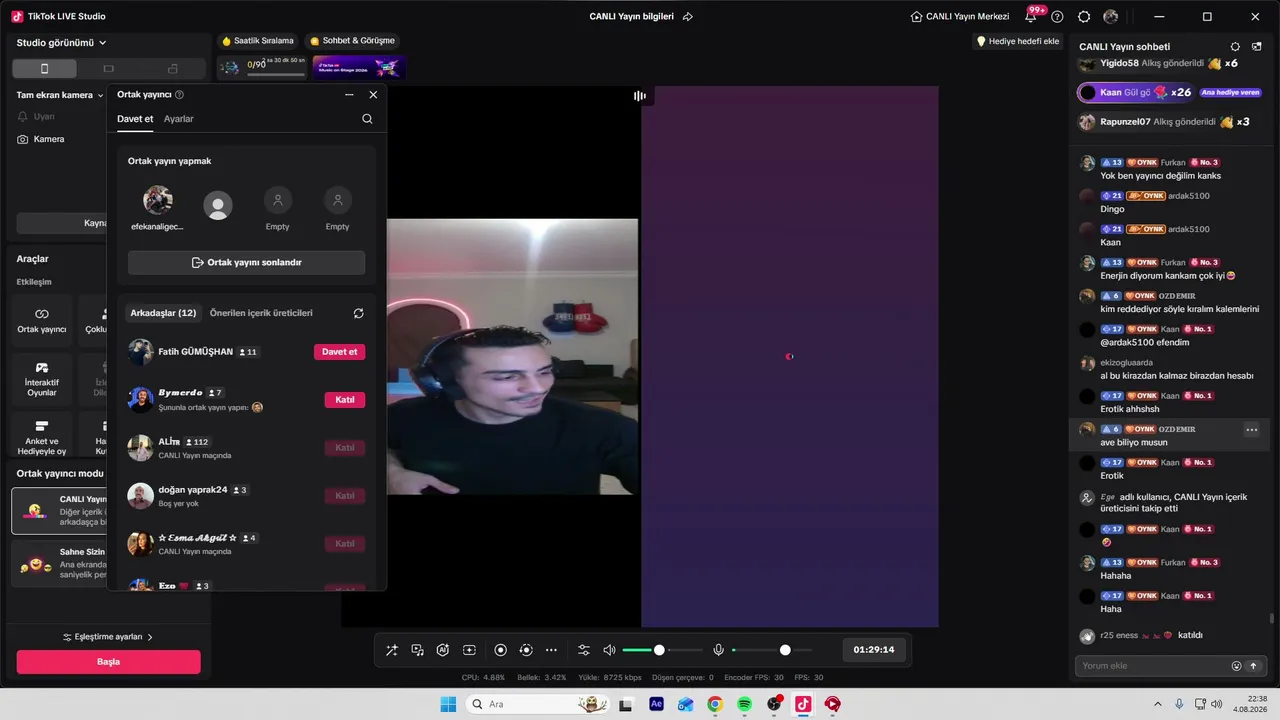The image size is (1280, 720).
Task: Open the AI tools hexagon icon
Action: click(x=443, y=650)
